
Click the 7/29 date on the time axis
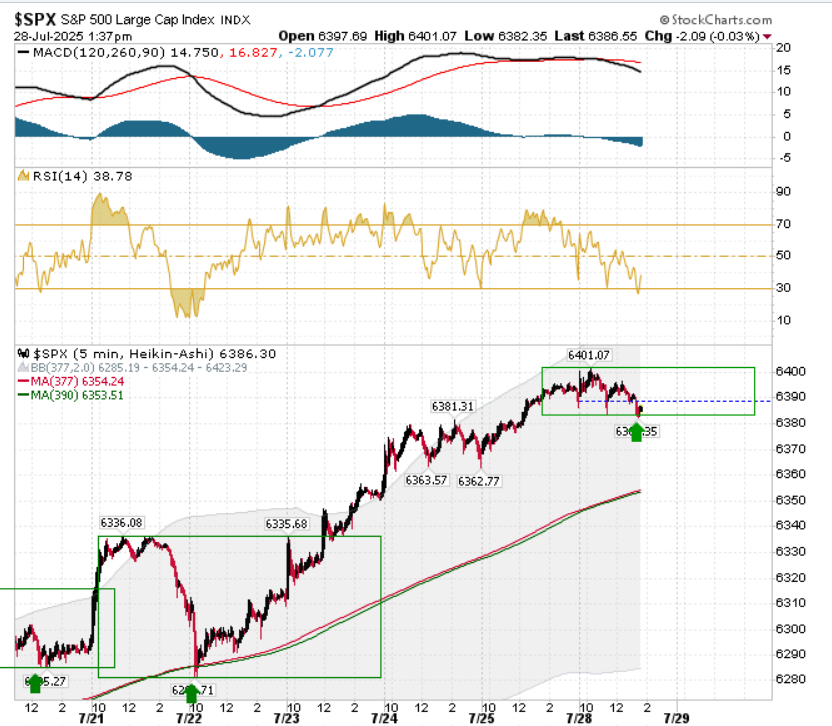pyautogui.click(x=677, y=719)
